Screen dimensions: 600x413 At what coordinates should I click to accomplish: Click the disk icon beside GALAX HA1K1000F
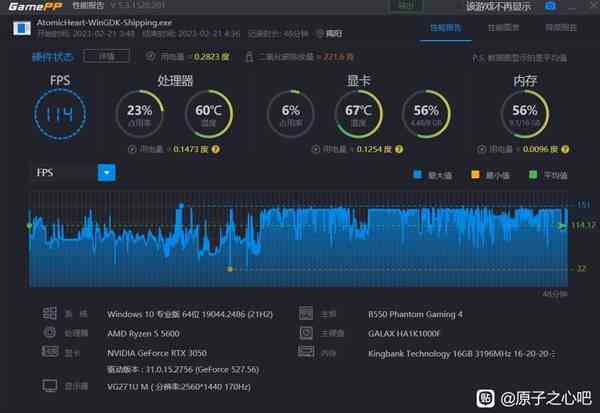[x=306, y=333]
